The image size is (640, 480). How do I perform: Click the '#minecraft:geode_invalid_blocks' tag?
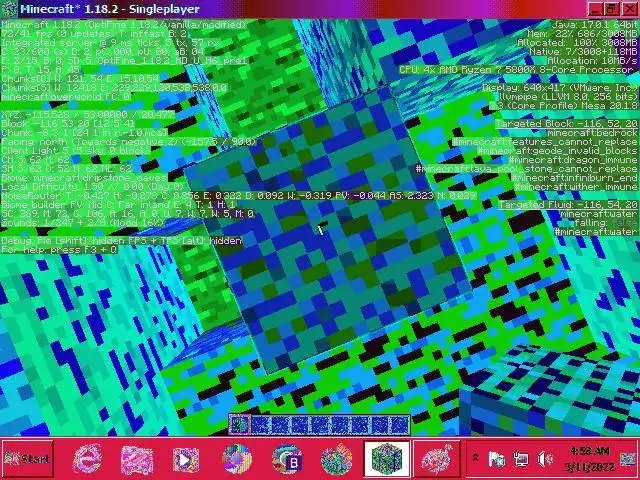pyautogui.click(x=558, y=151)
